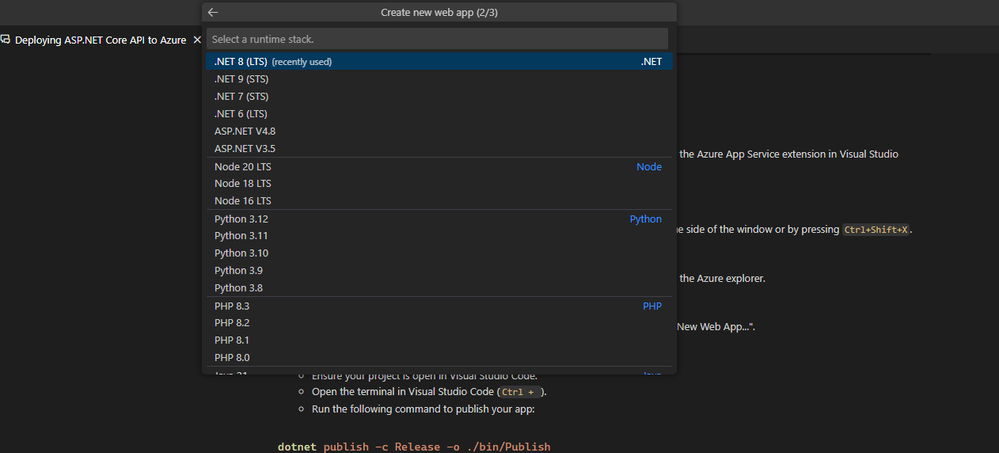The image size is (999, 453).
Task: Click the Ctrl+Shift+X shortcut text
Action: (x=877, y=230)
